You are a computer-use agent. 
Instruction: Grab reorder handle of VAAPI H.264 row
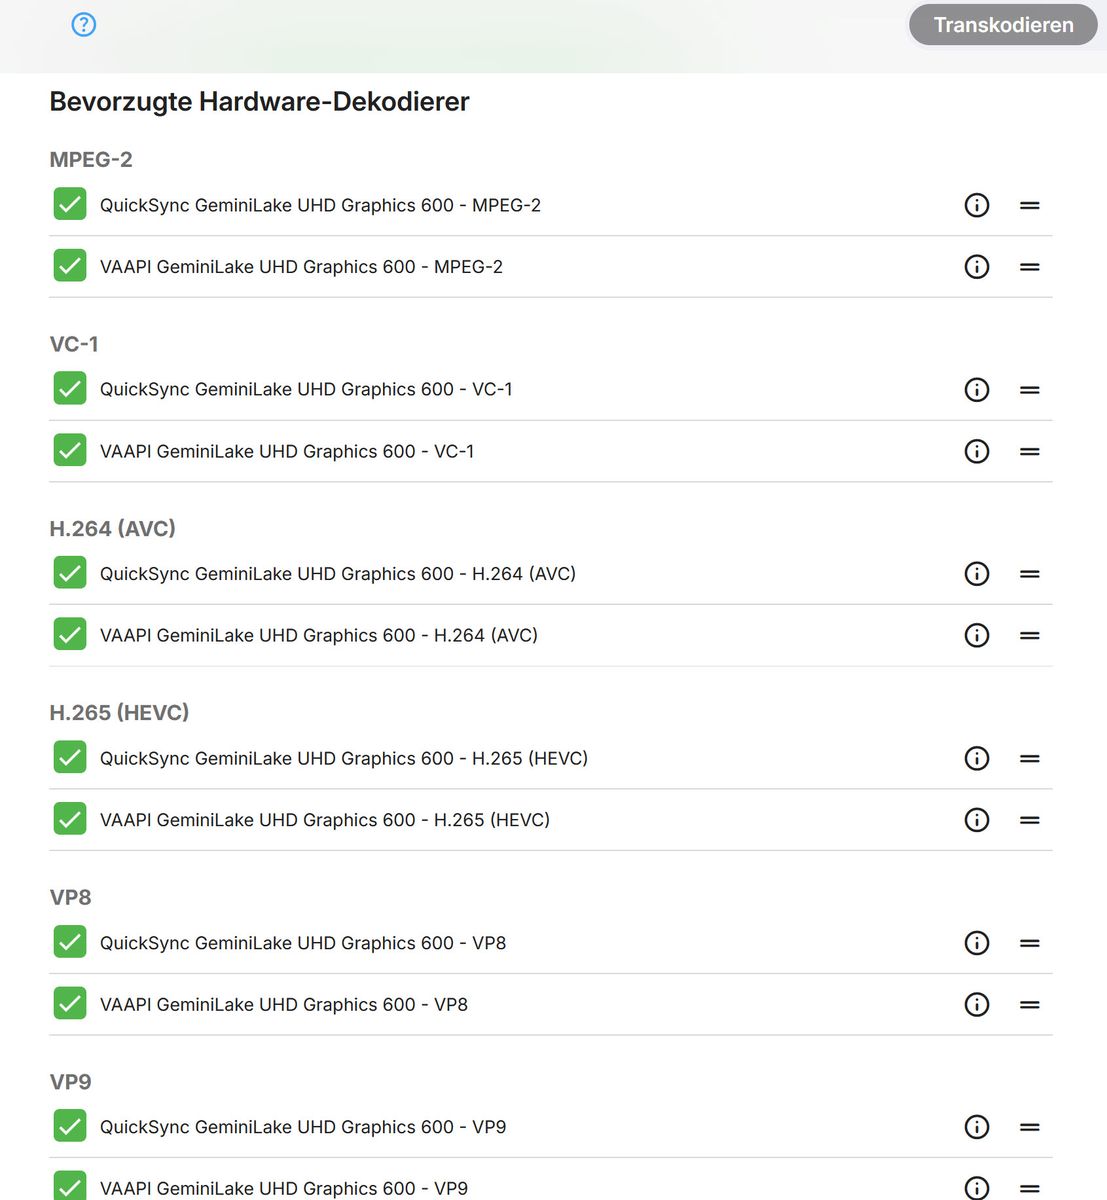coord(1030,636)
